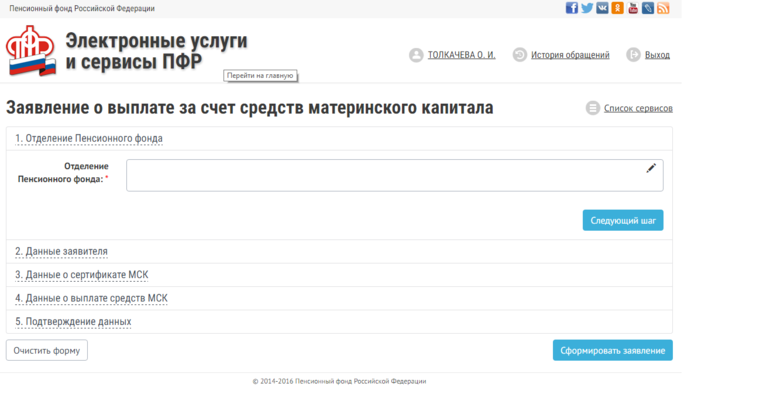Click the LiveJournal pencil icon
The height and width of the screenshot is (411, 770).
click(x=648, y=8)
